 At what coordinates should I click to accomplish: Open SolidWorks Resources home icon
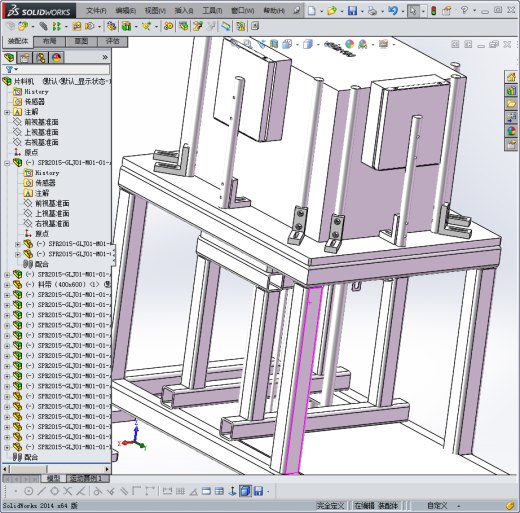click(511, 77)
